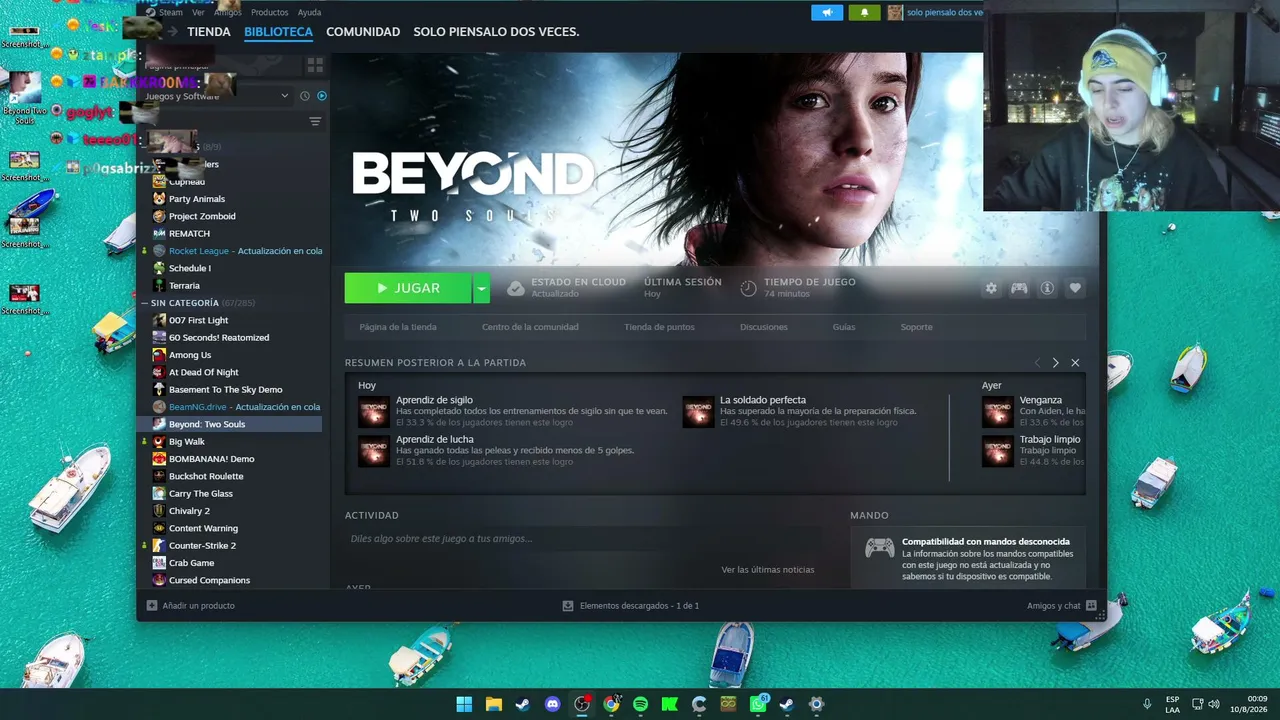Click Ver las últimas noticias
This screenshot has height=720, width=1280.
pos(768,570)
